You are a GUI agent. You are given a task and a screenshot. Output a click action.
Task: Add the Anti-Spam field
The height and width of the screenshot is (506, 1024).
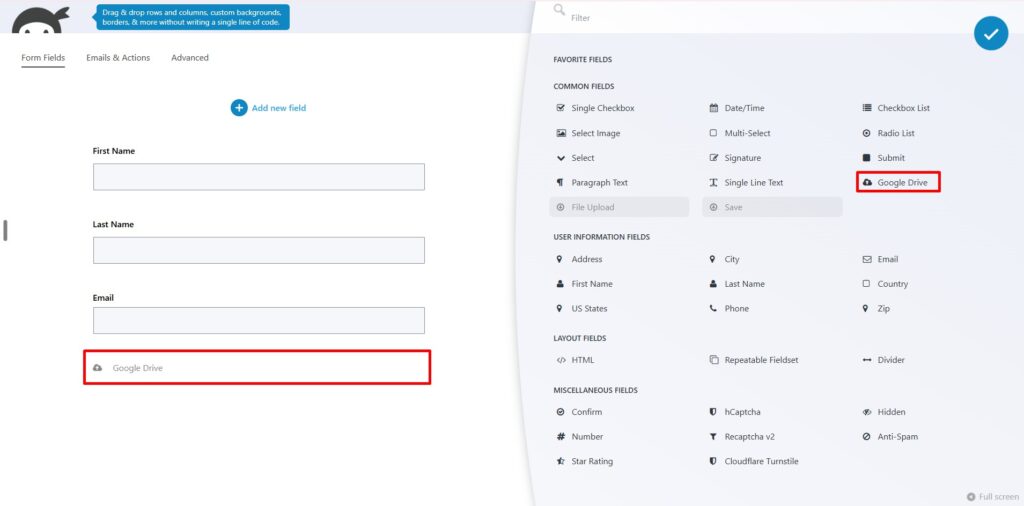click(x=890, y=437)
